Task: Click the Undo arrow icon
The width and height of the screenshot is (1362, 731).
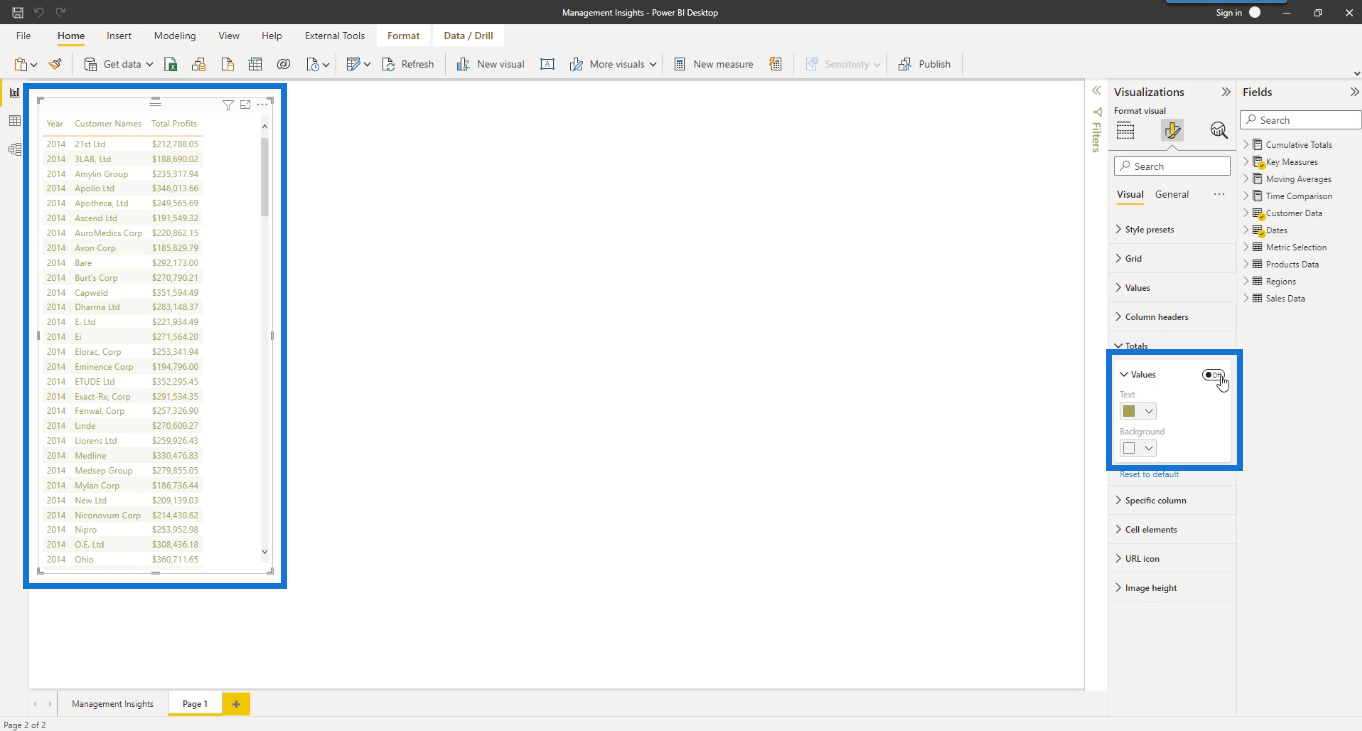Action: coord(39,12)
